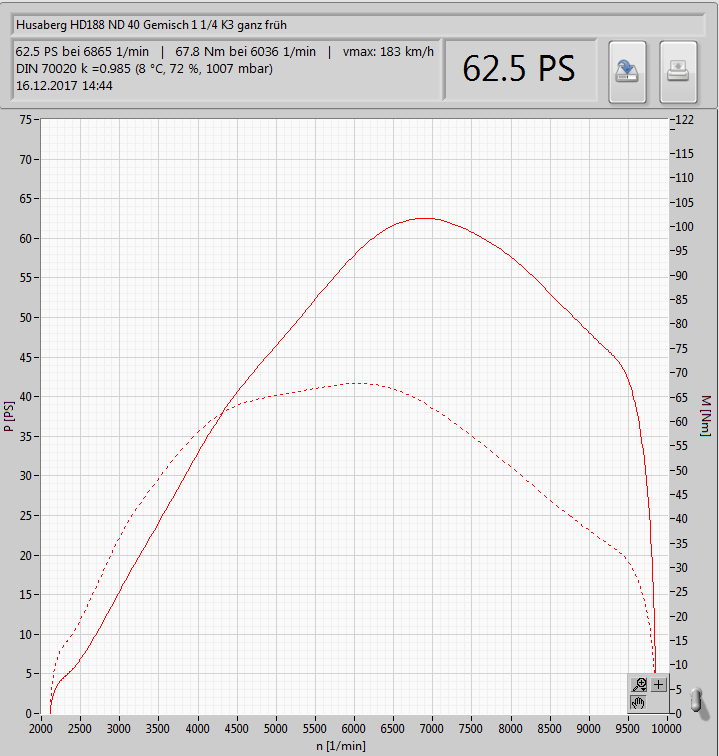The image size is (719, 756).
Task: Click the print icon button
Action: click(x=679, y=71)
